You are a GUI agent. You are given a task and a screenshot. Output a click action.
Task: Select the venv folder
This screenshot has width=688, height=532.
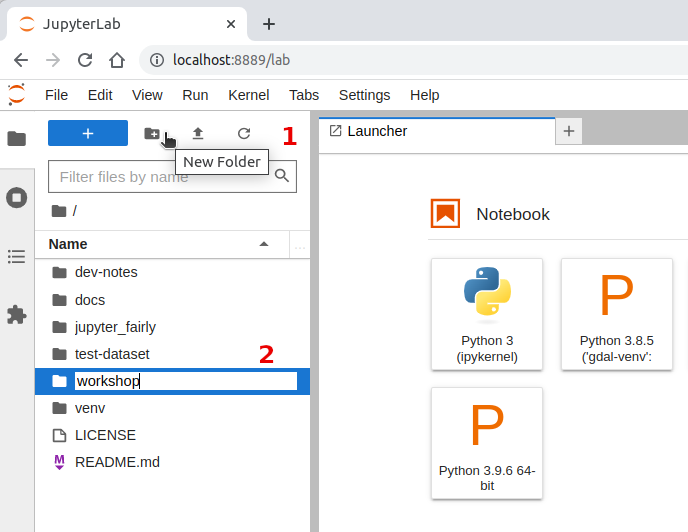tap(172, 408)
